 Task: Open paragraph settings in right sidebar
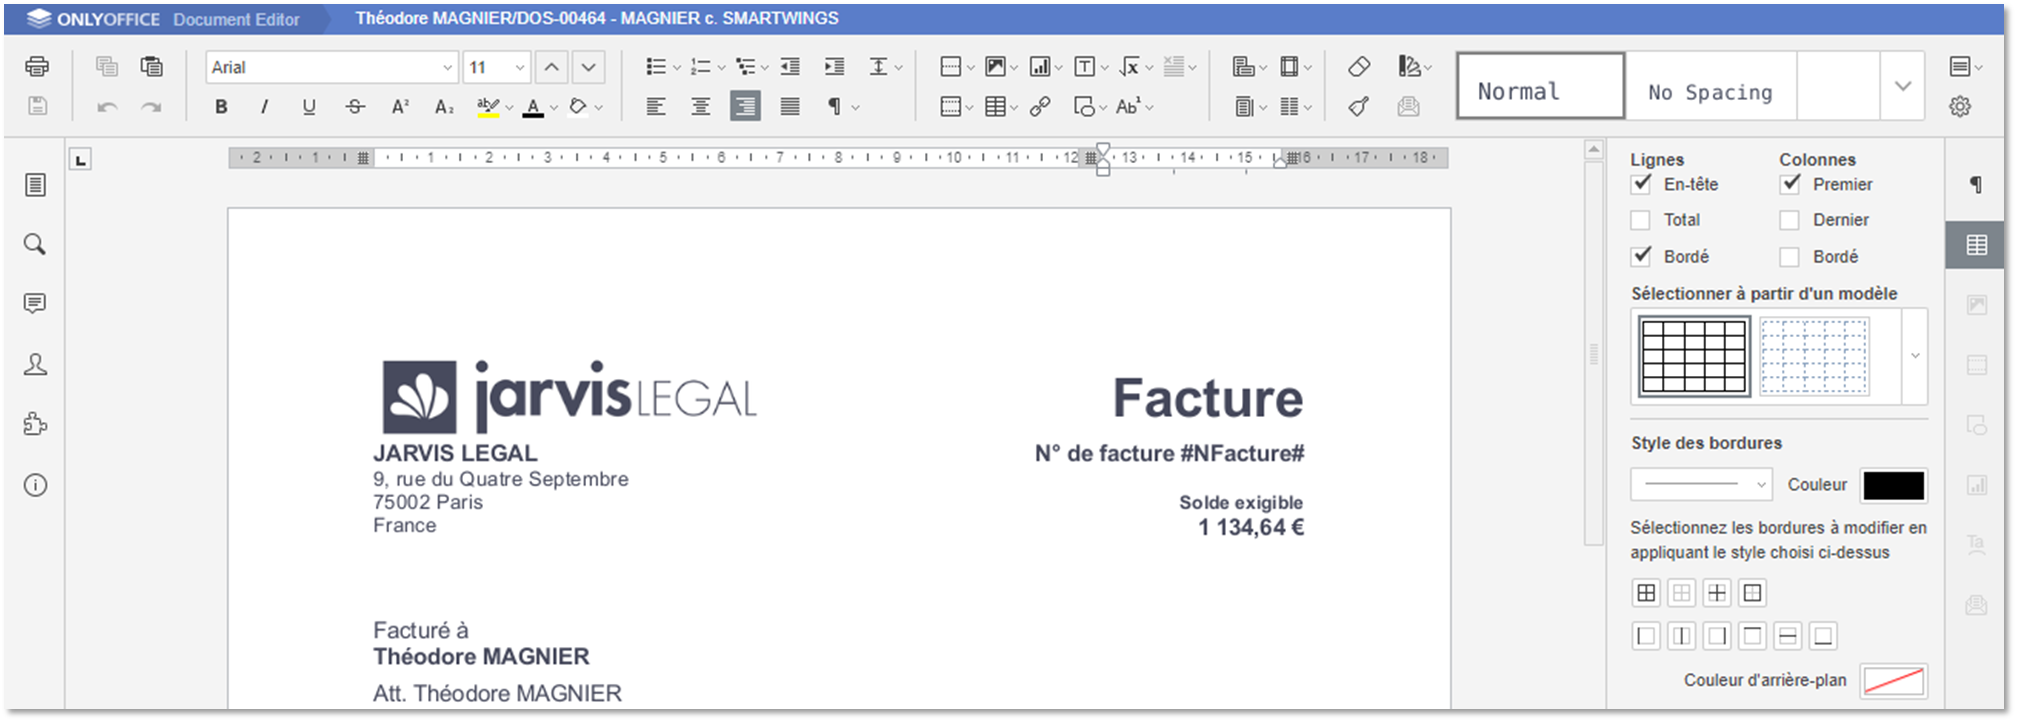1976,184
